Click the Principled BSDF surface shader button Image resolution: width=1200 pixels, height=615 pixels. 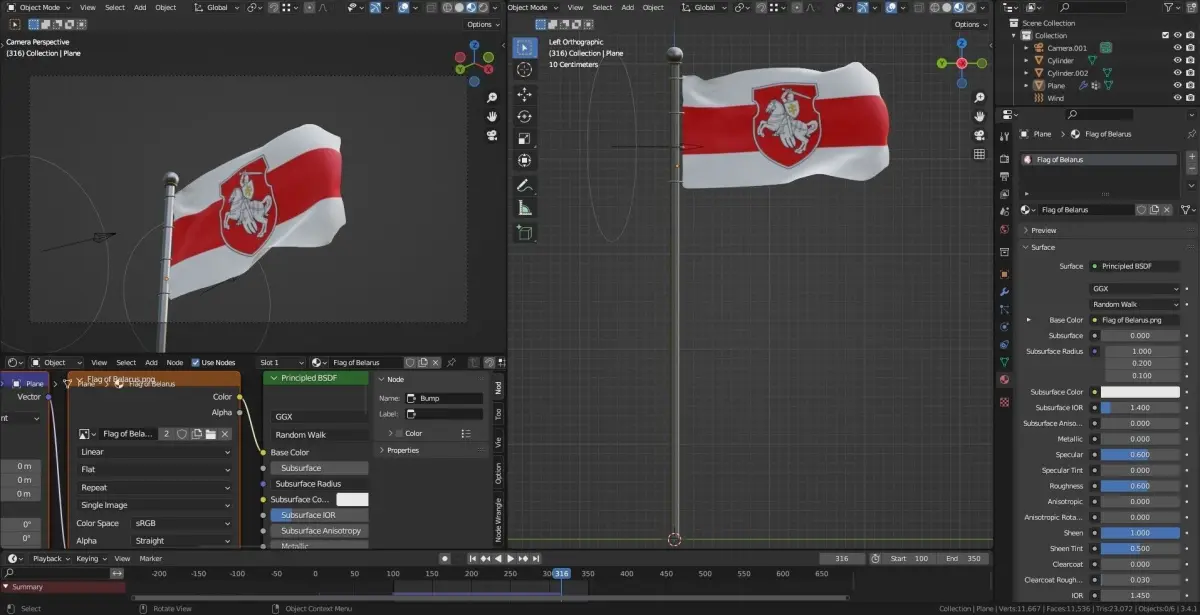[x=1135, y=266]
